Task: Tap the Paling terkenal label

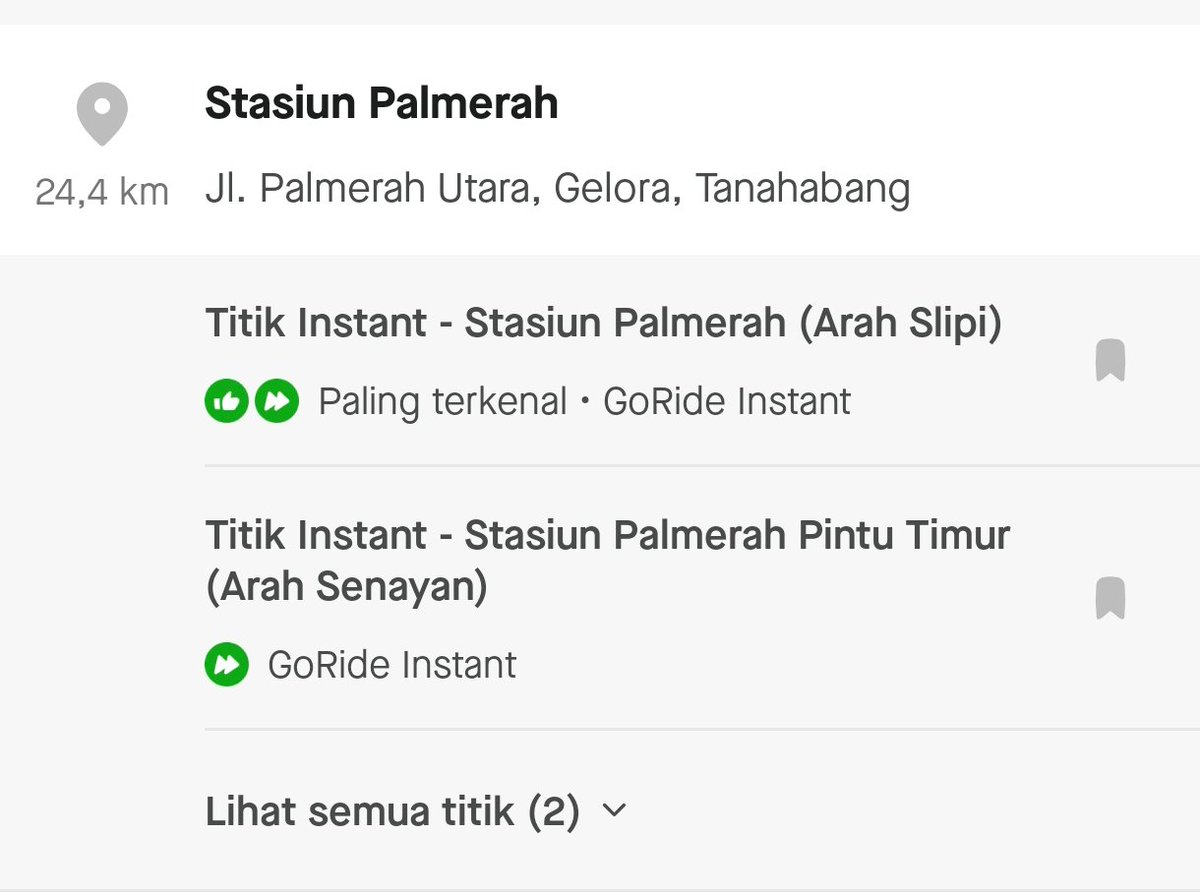Action: (x=442, y=402)
